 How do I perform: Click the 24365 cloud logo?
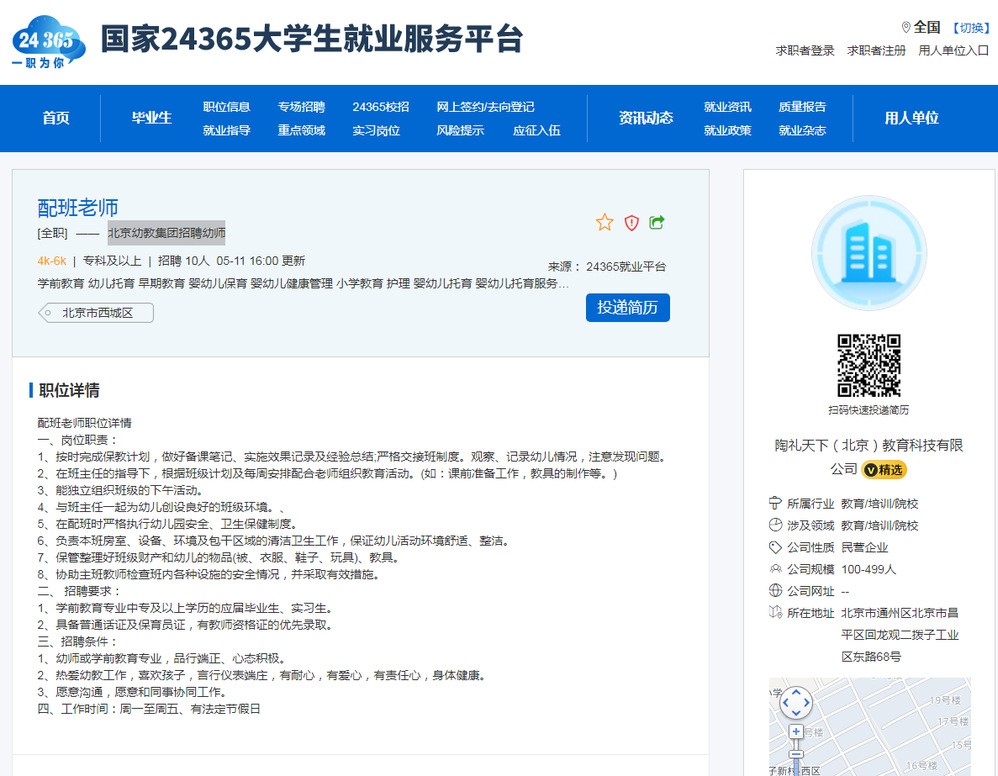(48, 43)
